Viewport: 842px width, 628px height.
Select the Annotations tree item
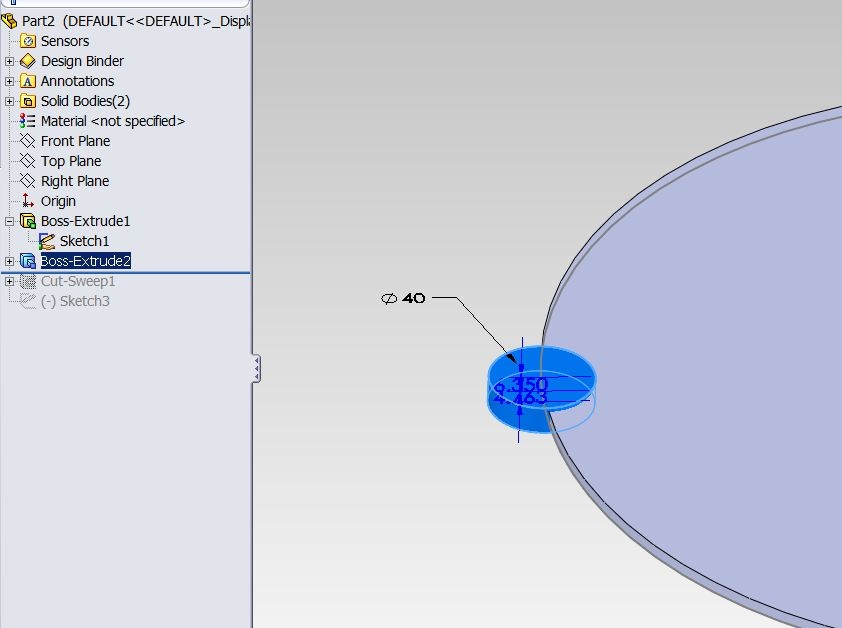77,81
